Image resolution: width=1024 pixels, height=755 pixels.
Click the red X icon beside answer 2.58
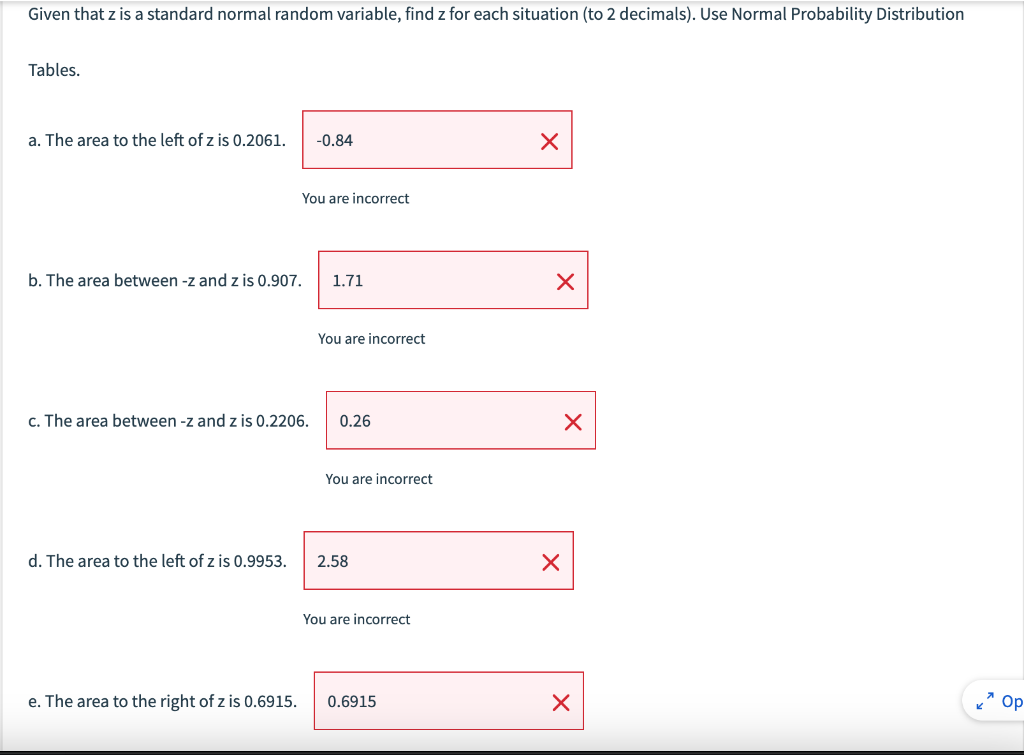(x=549, y=562)
